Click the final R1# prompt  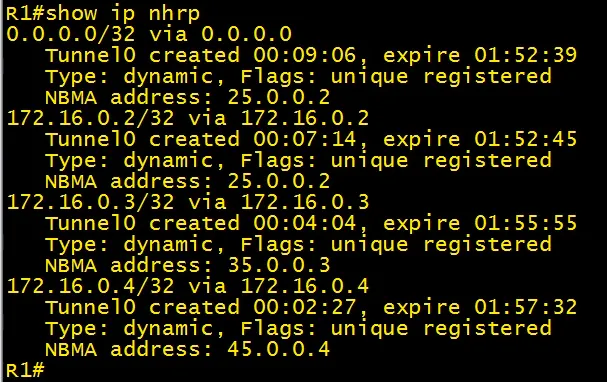pyautogui.click(x=26, y=370)
